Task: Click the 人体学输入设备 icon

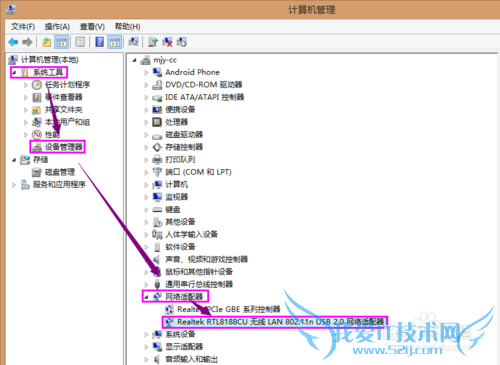Action: coord(157,234)
